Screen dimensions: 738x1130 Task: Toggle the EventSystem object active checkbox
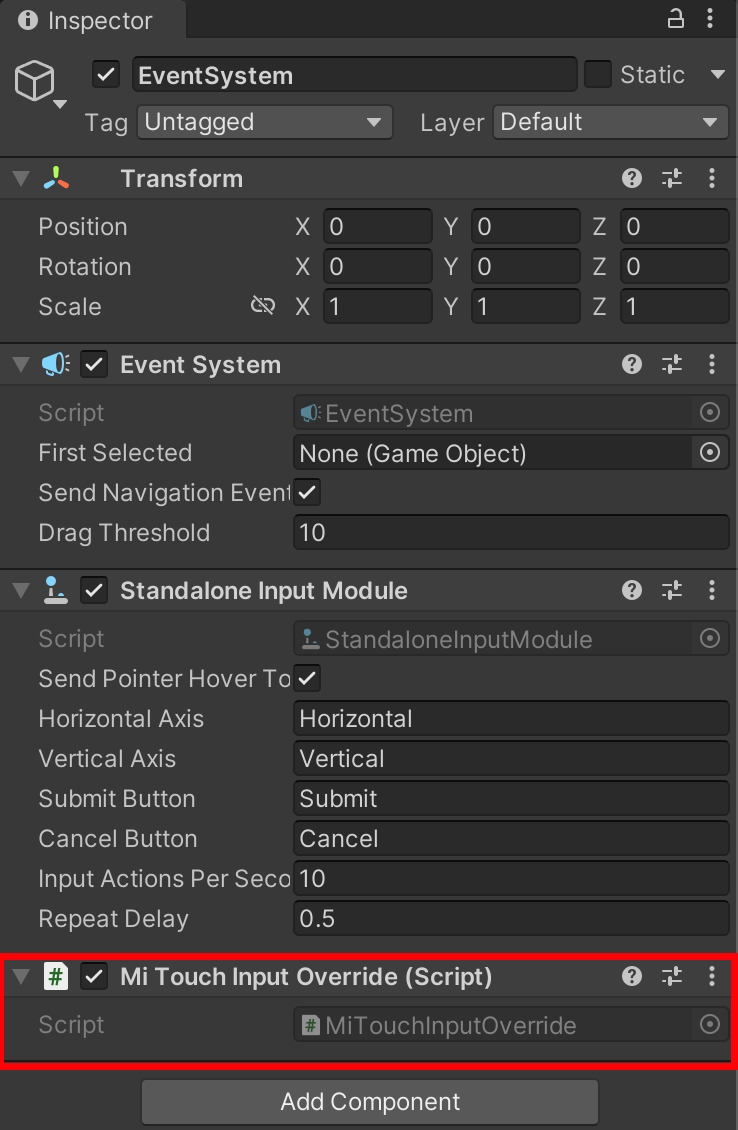click(105, 75)
